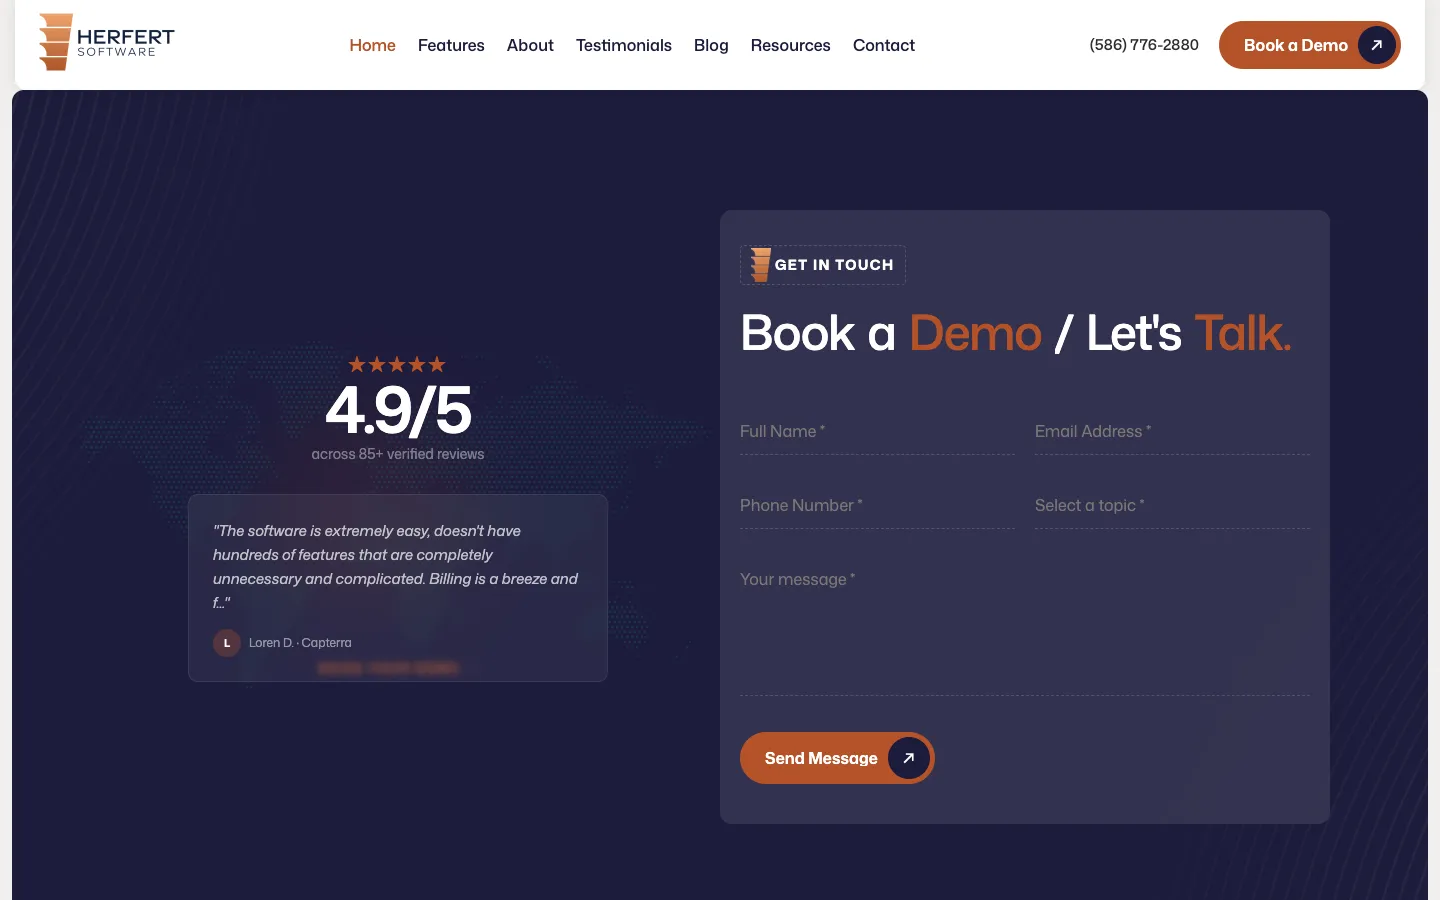Viewport: 1440px width, 900px height.
Task: Go to the Home nav link
Action: pos(372,45)
